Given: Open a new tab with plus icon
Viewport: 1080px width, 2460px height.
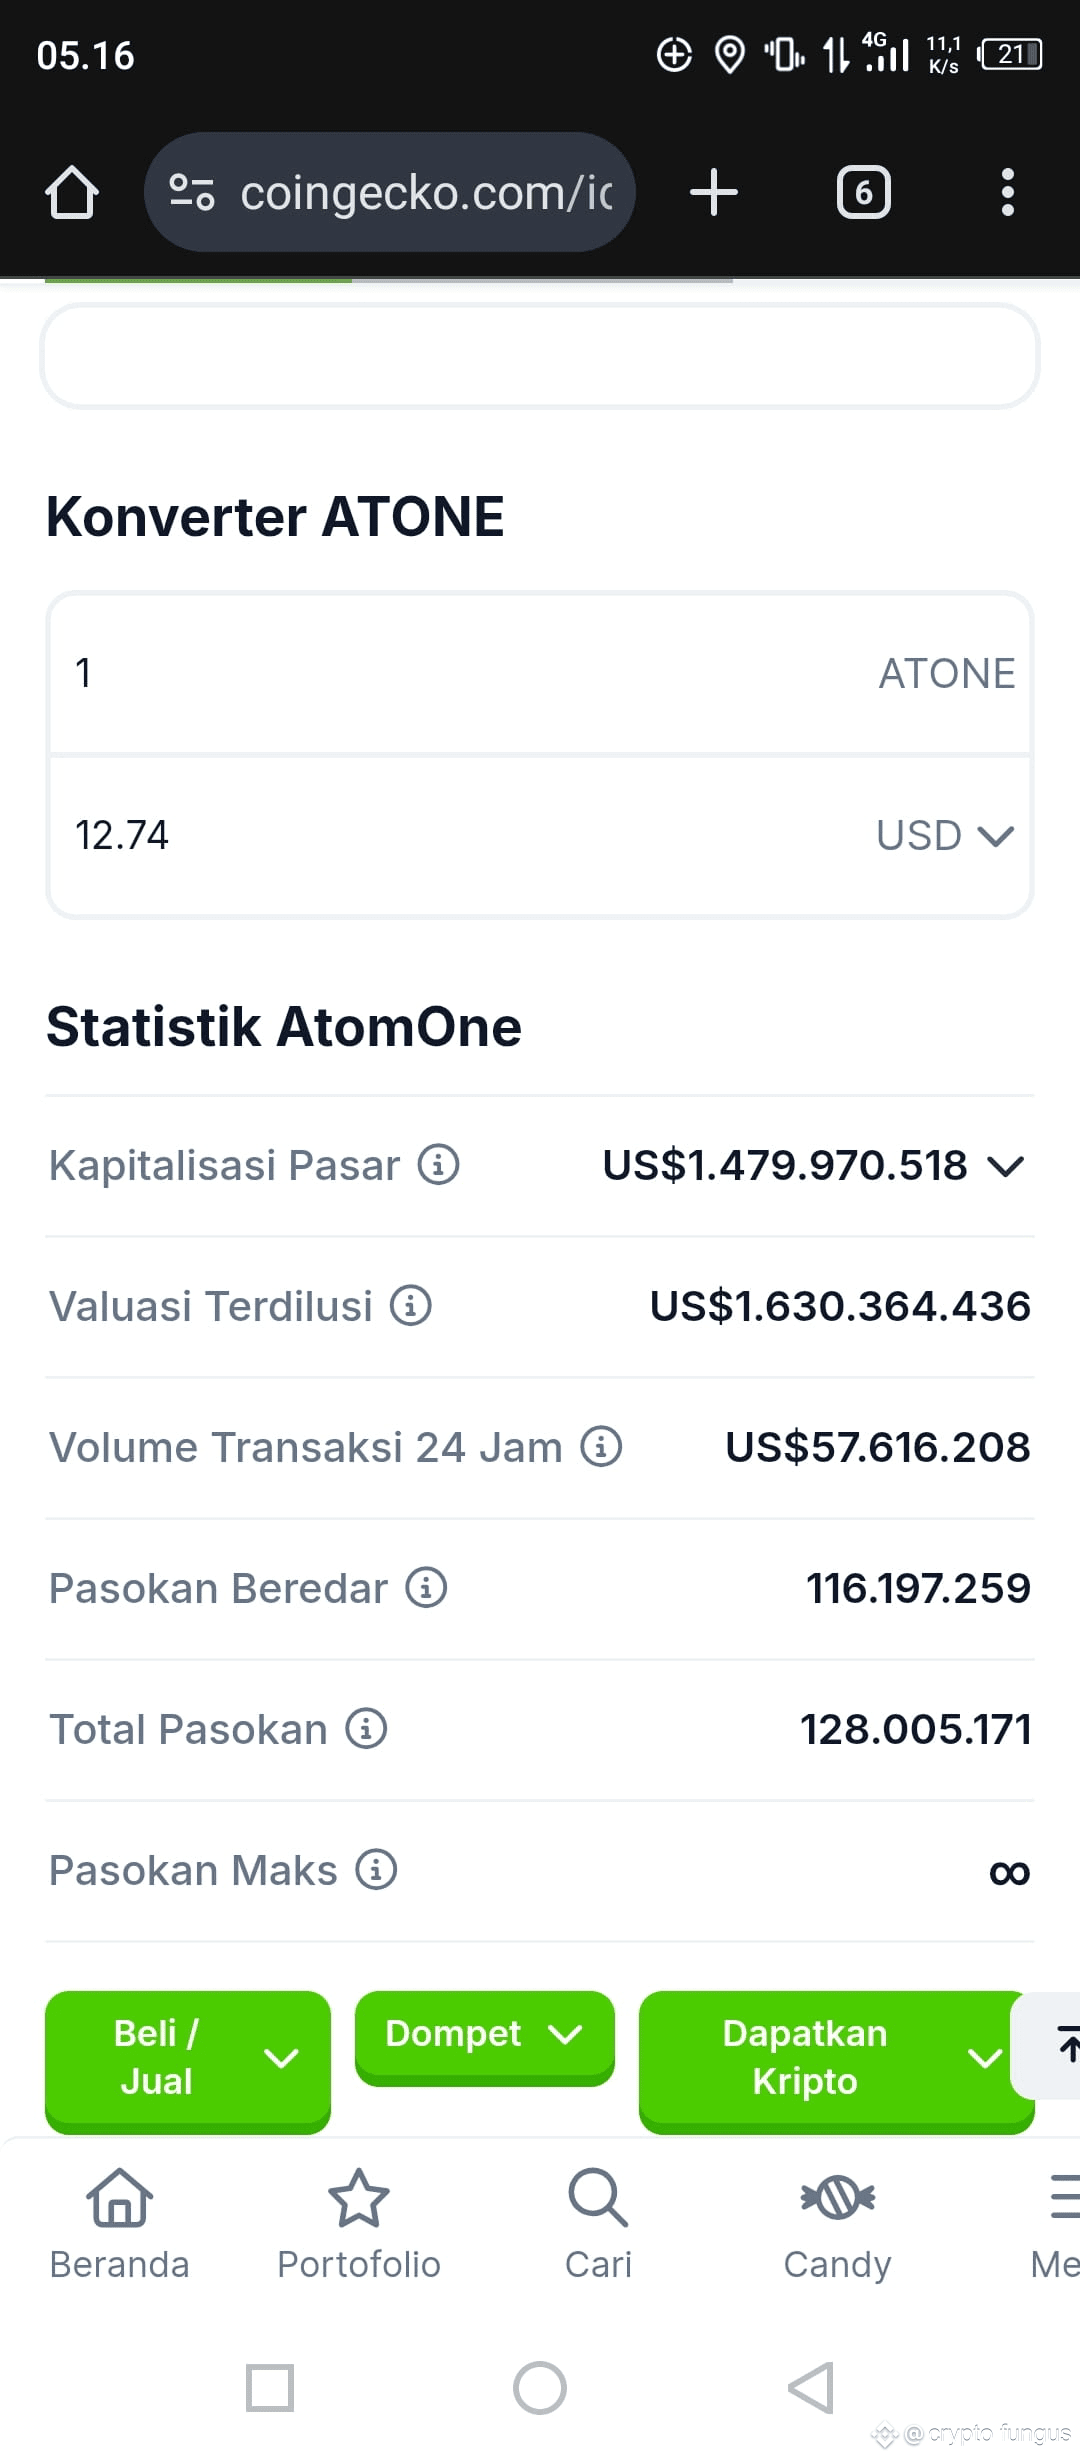Looking at the screenshot, I should click(x=714, y=192).
